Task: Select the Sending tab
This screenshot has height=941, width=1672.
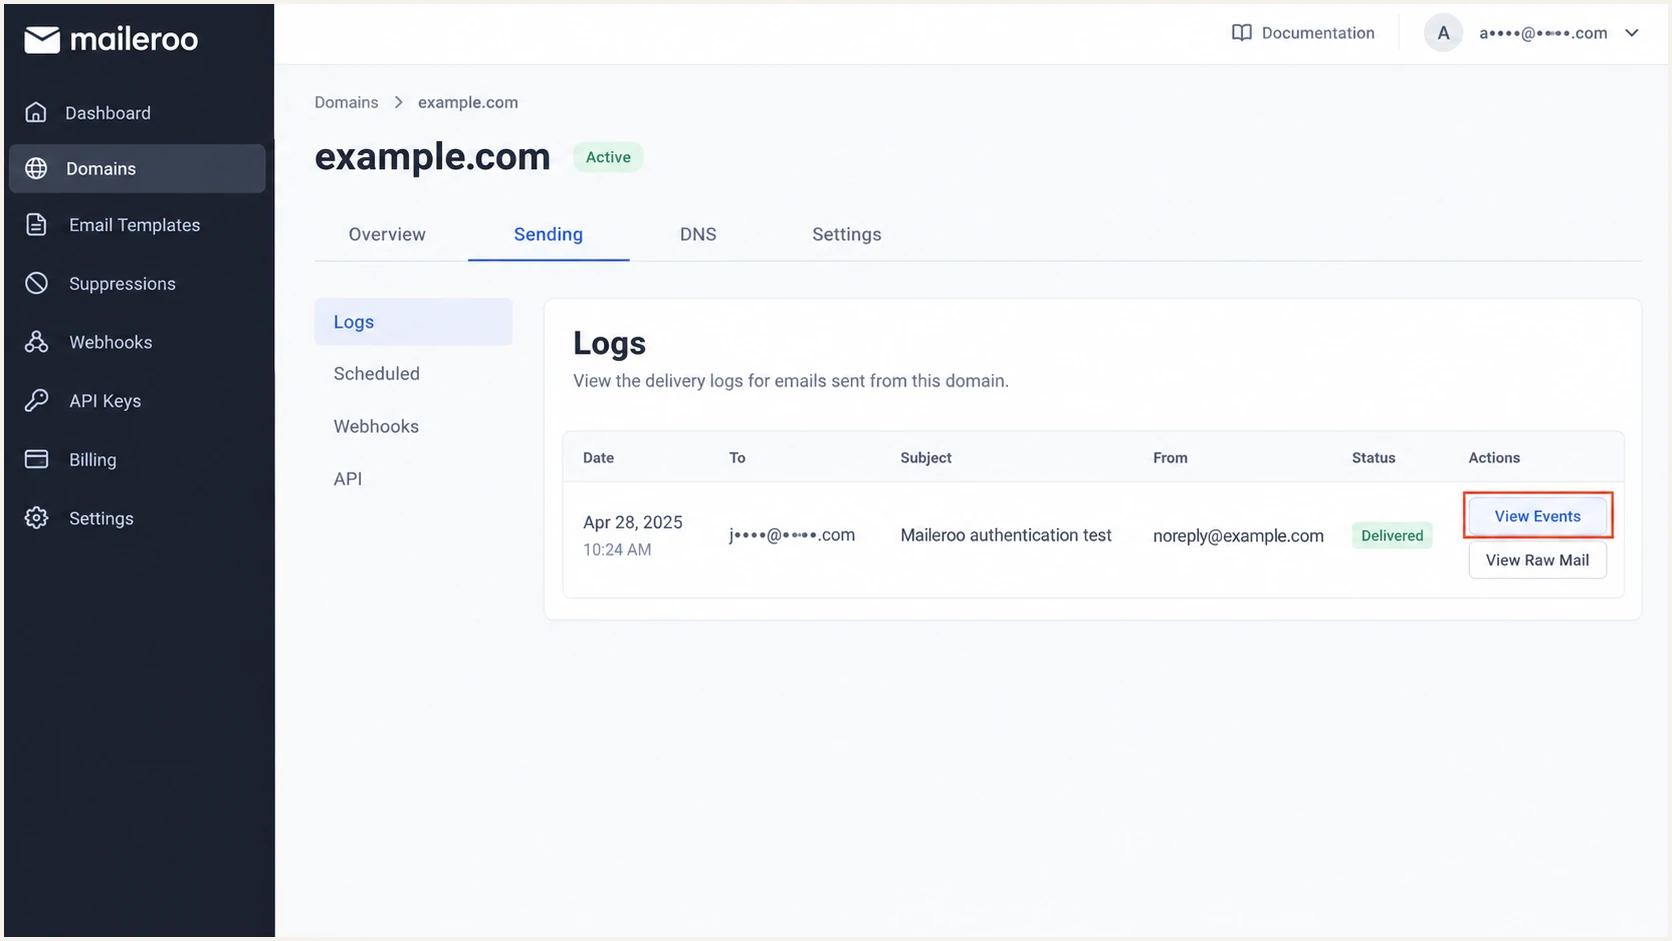Action: 548,234
